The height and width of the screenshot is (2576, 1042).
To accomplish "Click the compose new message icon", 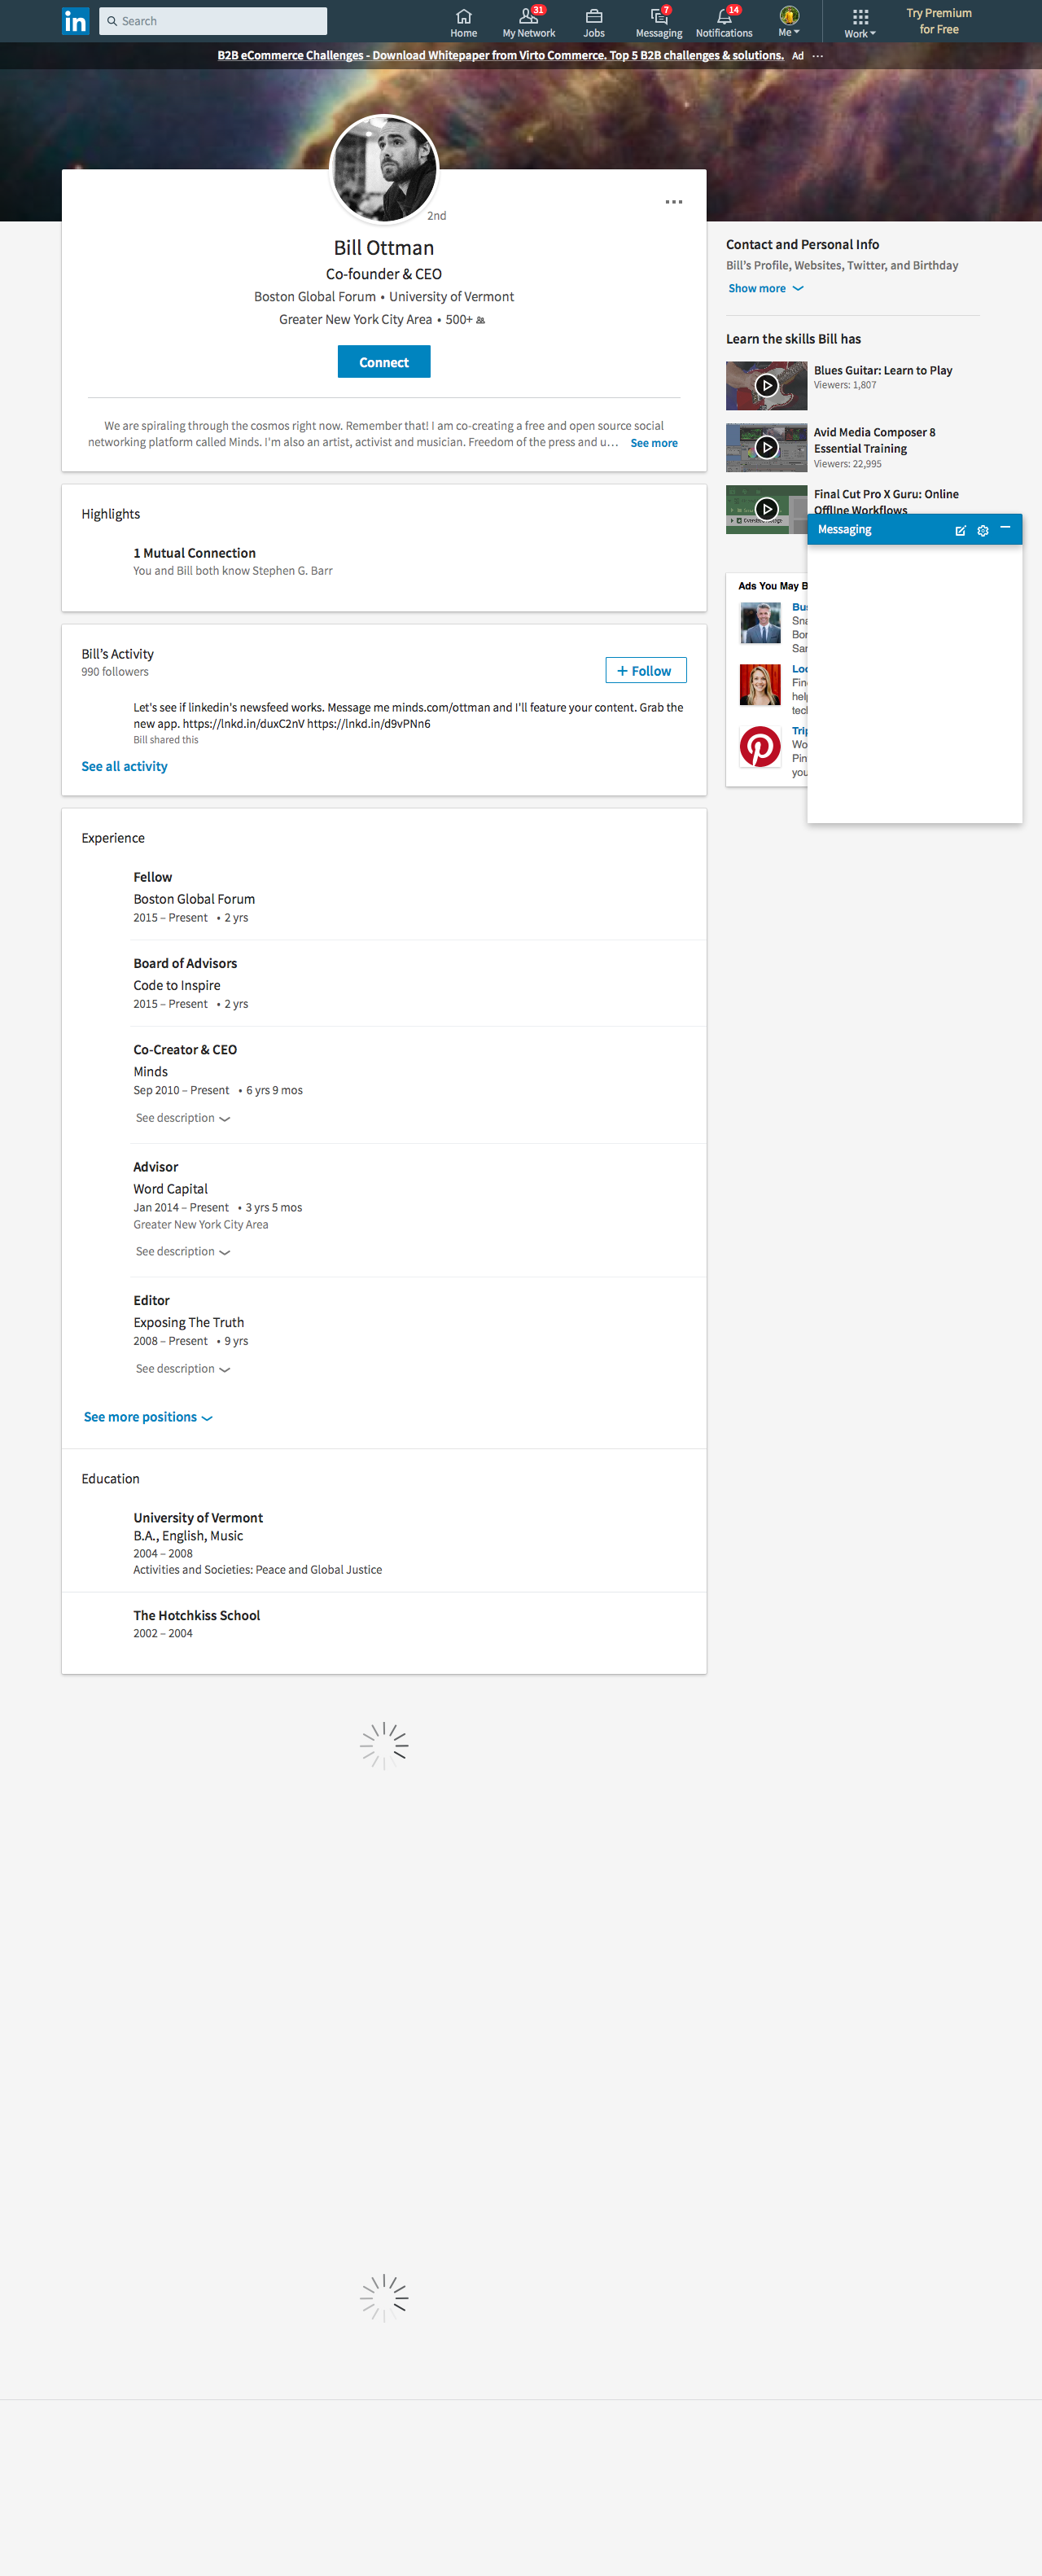I will click(960, 531).
